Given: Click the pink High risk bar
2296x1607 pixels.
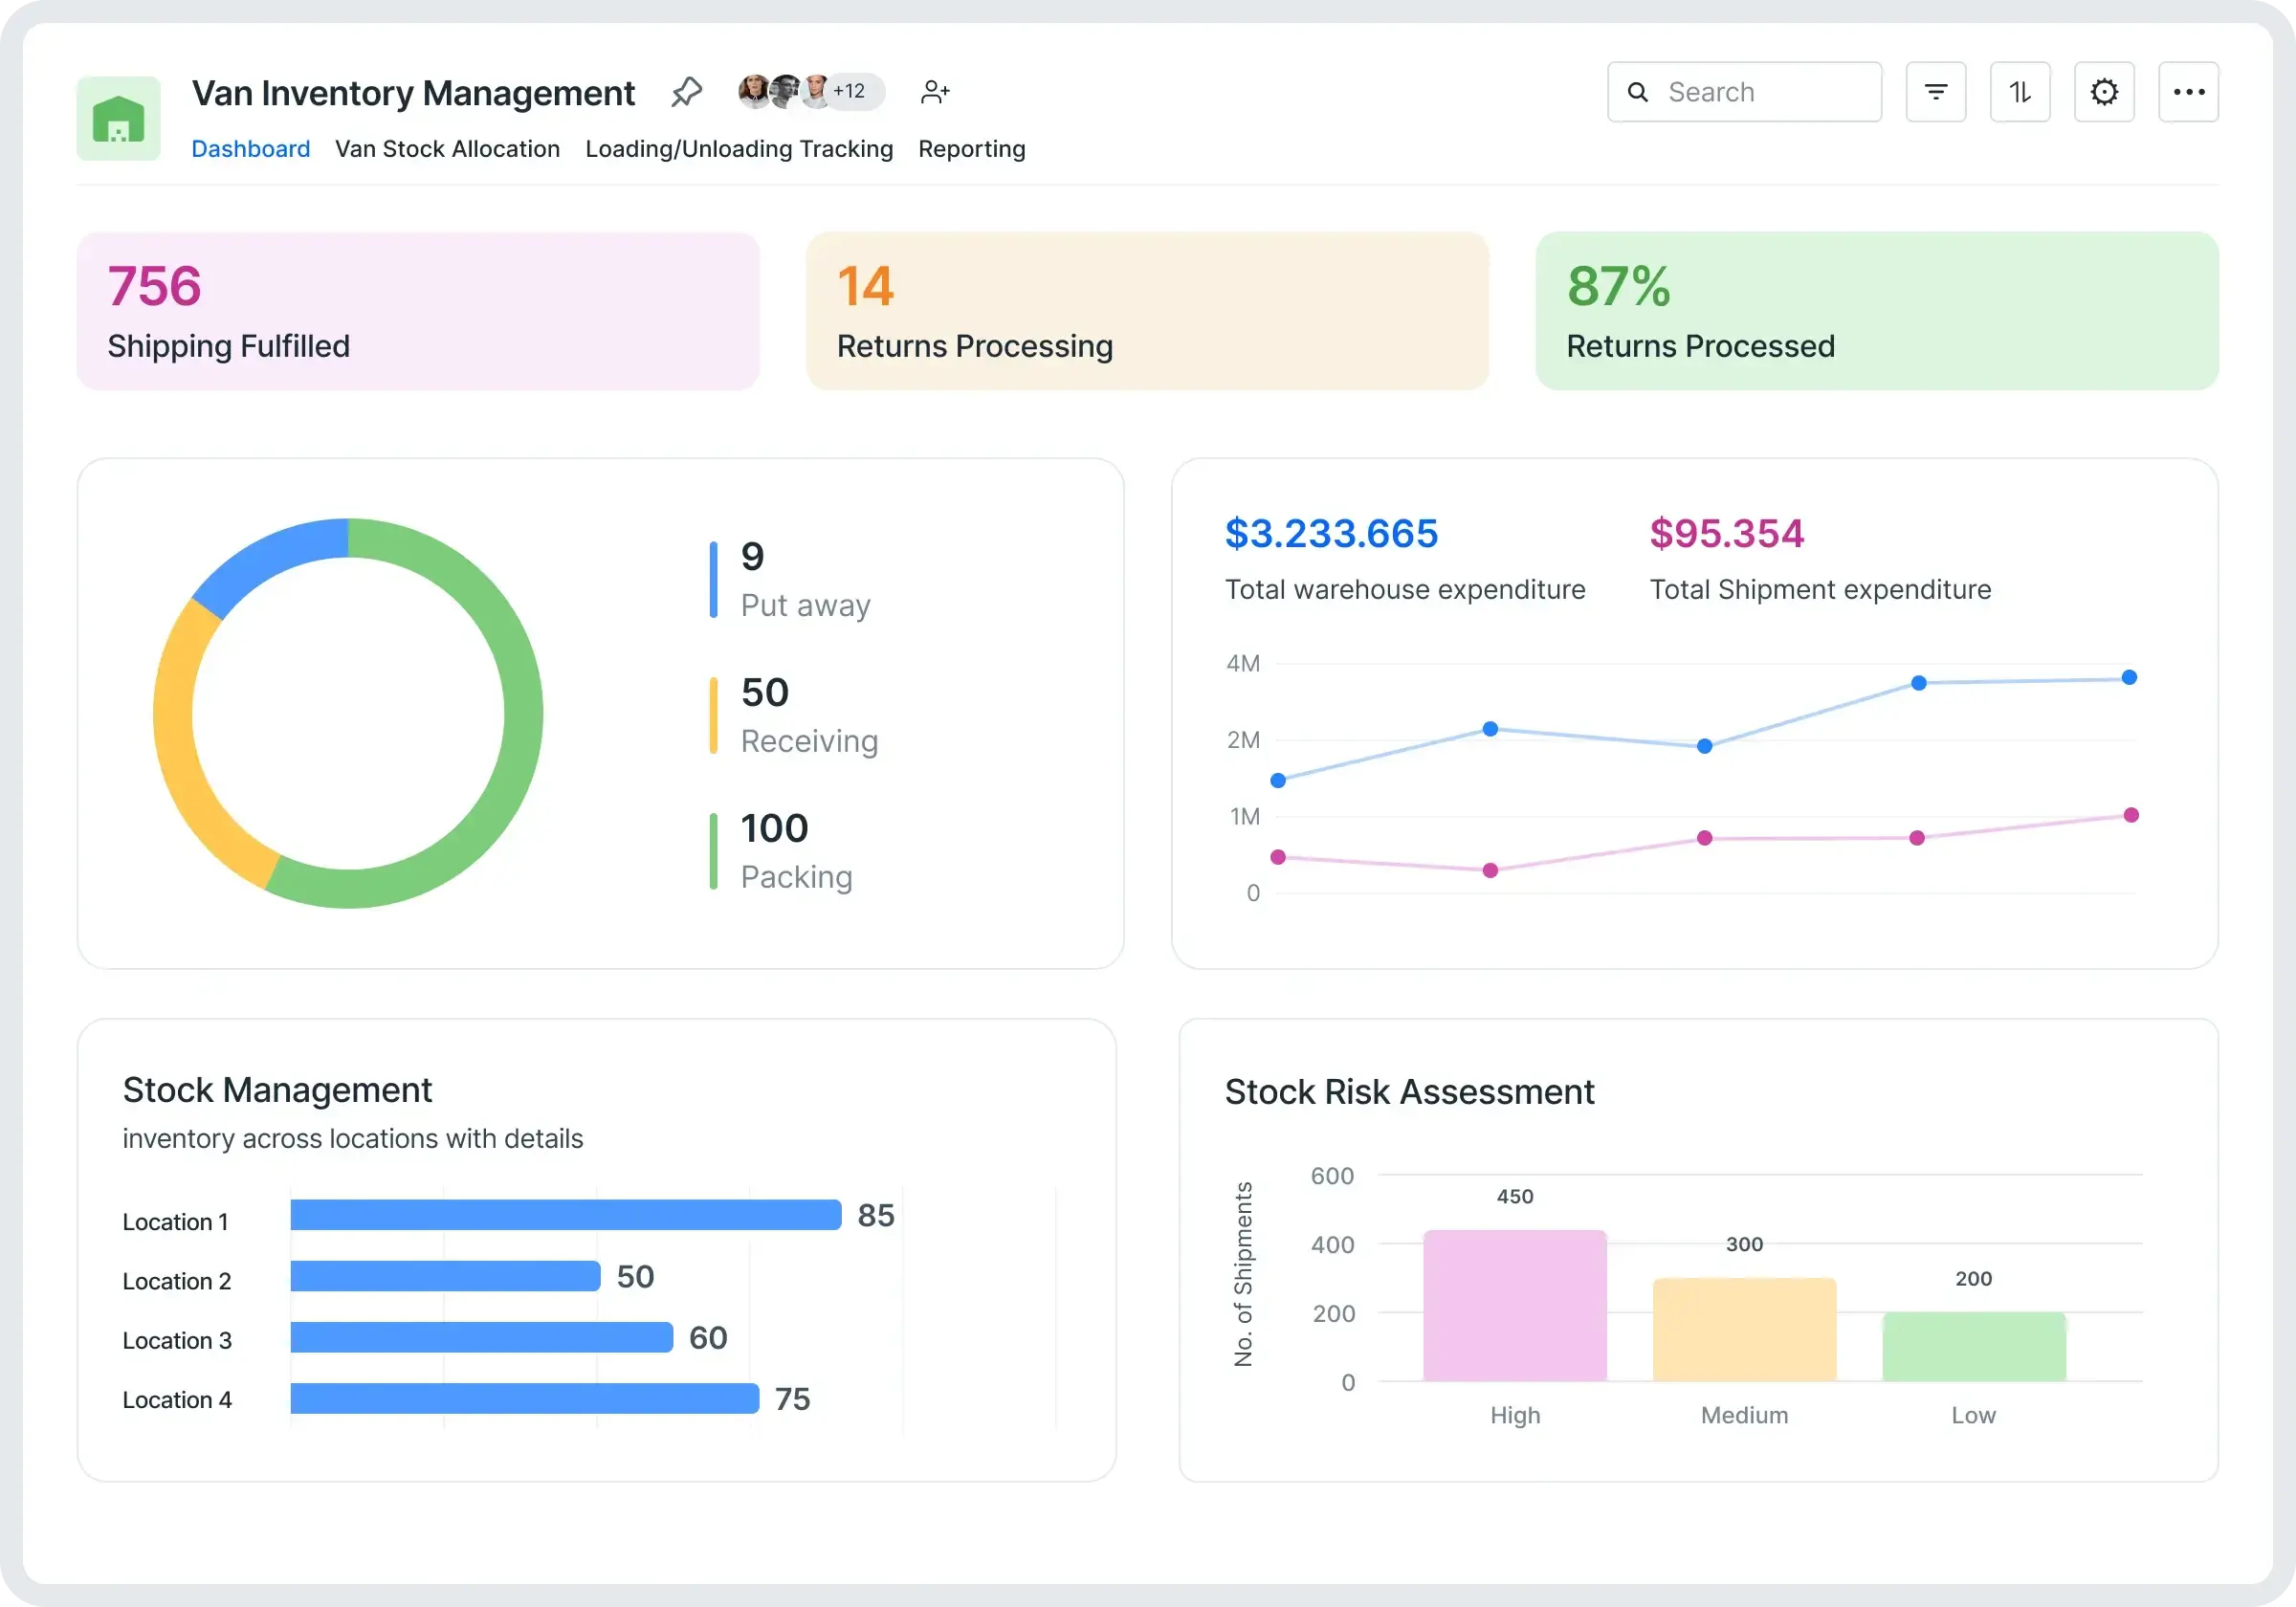Looking at the screenshot, I should 1514,1305.
